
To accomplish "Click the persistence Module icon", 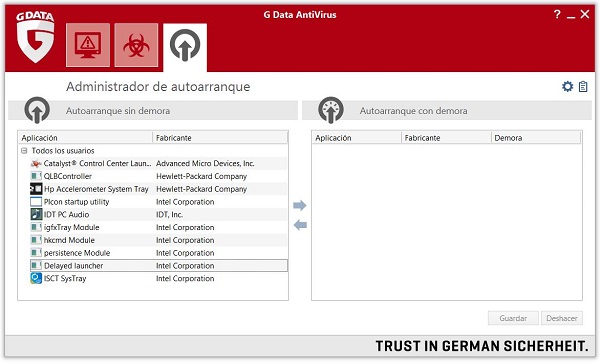I will (x=36, y=253).
